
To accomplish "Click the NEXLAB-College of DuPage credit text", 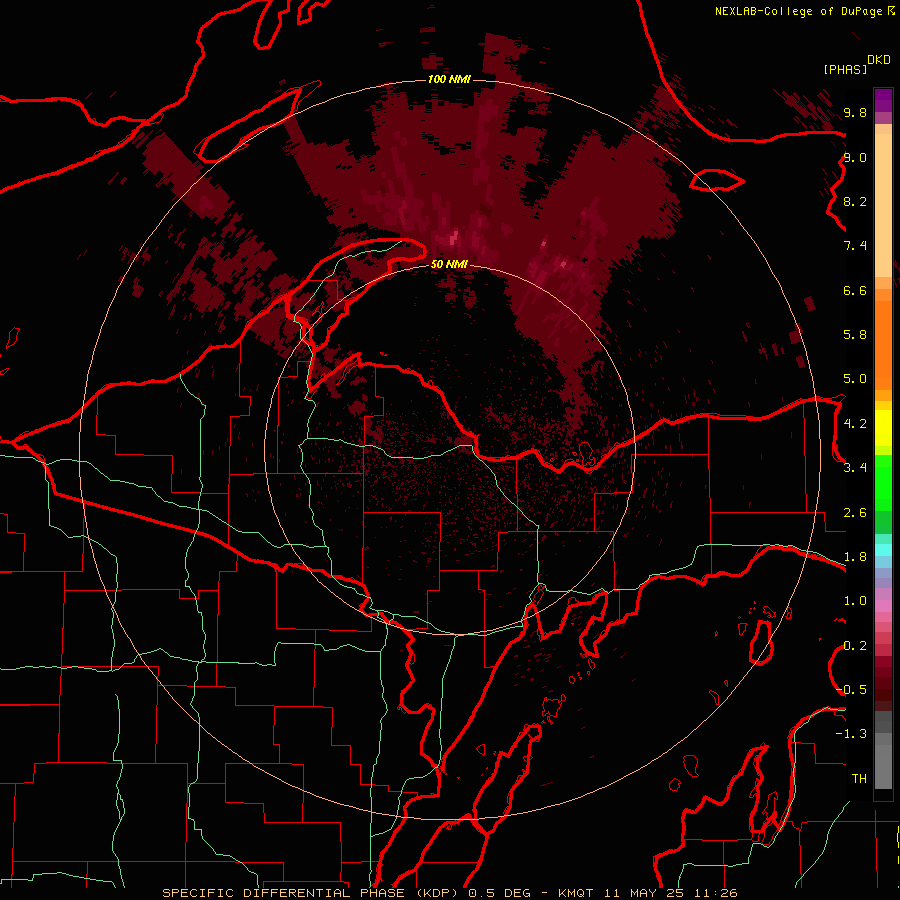I will [799, 11].
